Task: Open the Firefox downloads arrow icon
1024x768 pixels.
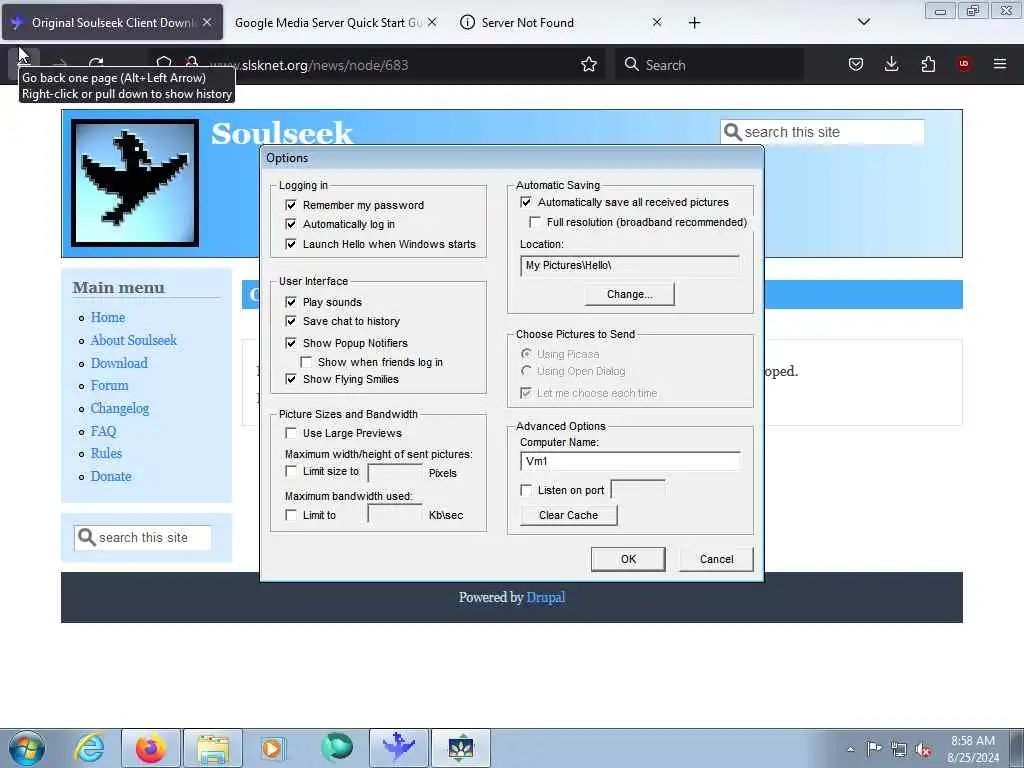Action: [x=891, y=64]
